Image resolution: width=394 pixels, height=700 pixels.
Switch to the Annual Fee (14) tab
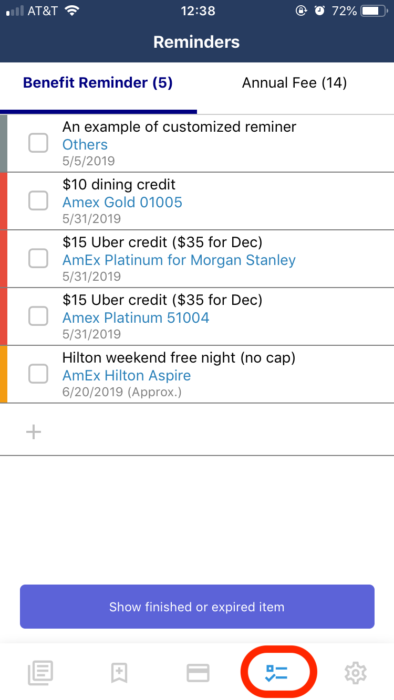294,83
